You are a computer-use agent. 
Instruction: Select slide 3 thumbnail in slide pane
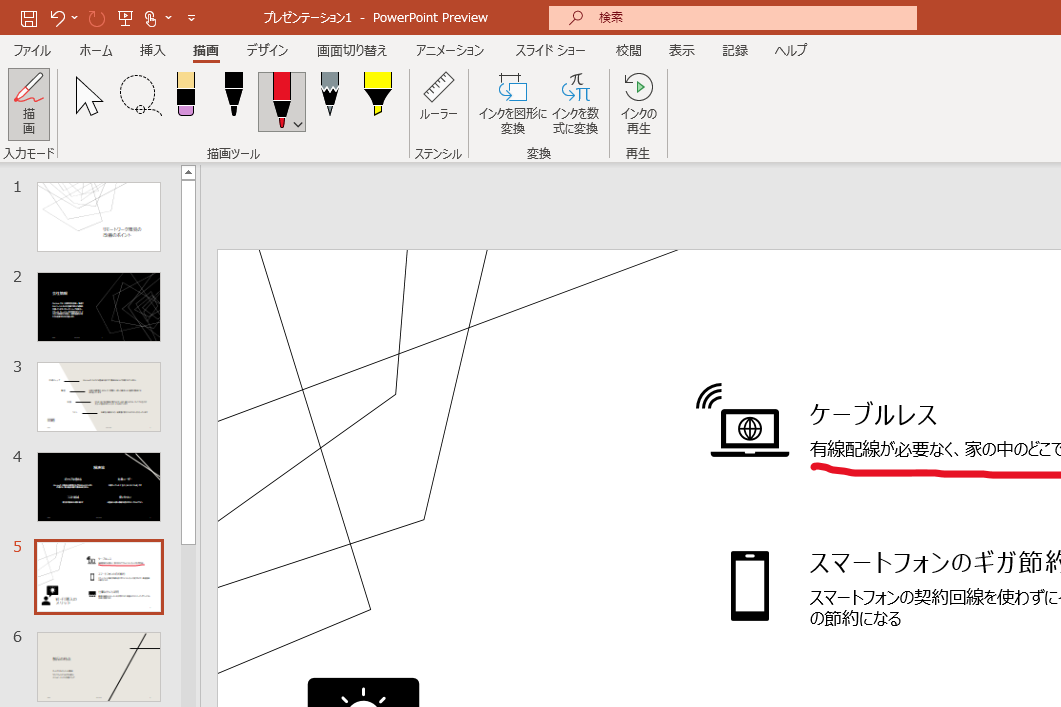tap(98, 396)
